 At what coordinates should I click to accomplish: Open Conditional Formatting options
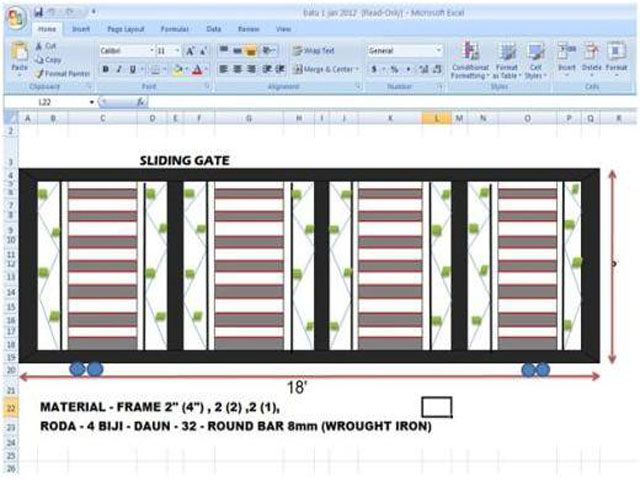coord(470,59)
